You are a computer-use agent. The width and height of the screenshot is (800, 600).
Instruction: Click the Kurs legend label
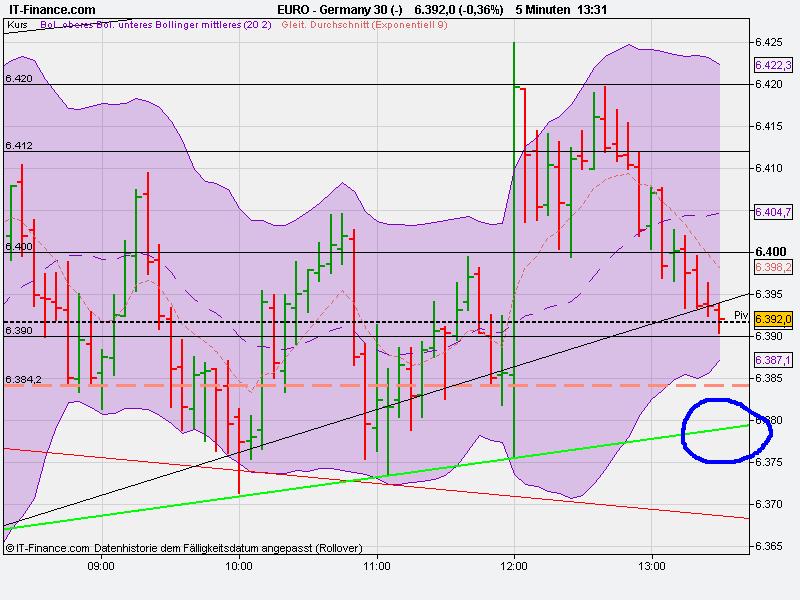(x=18, y=27)
